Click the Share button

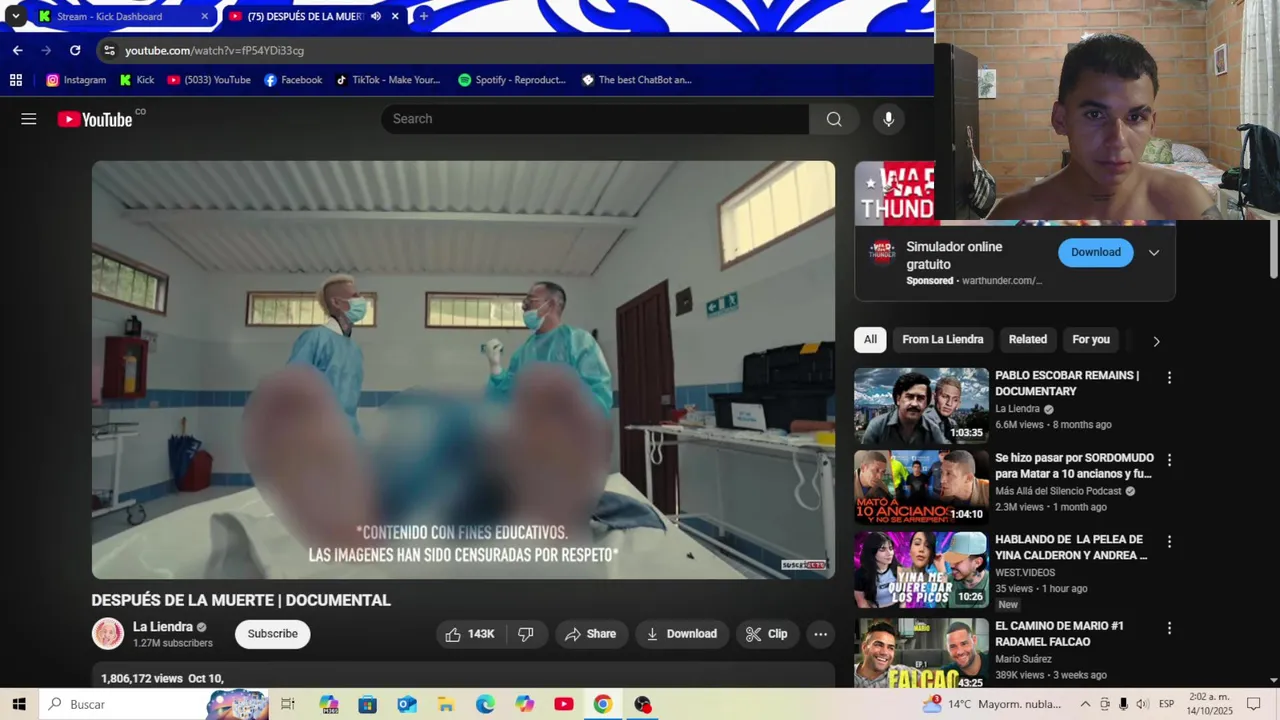coord(590,634)
